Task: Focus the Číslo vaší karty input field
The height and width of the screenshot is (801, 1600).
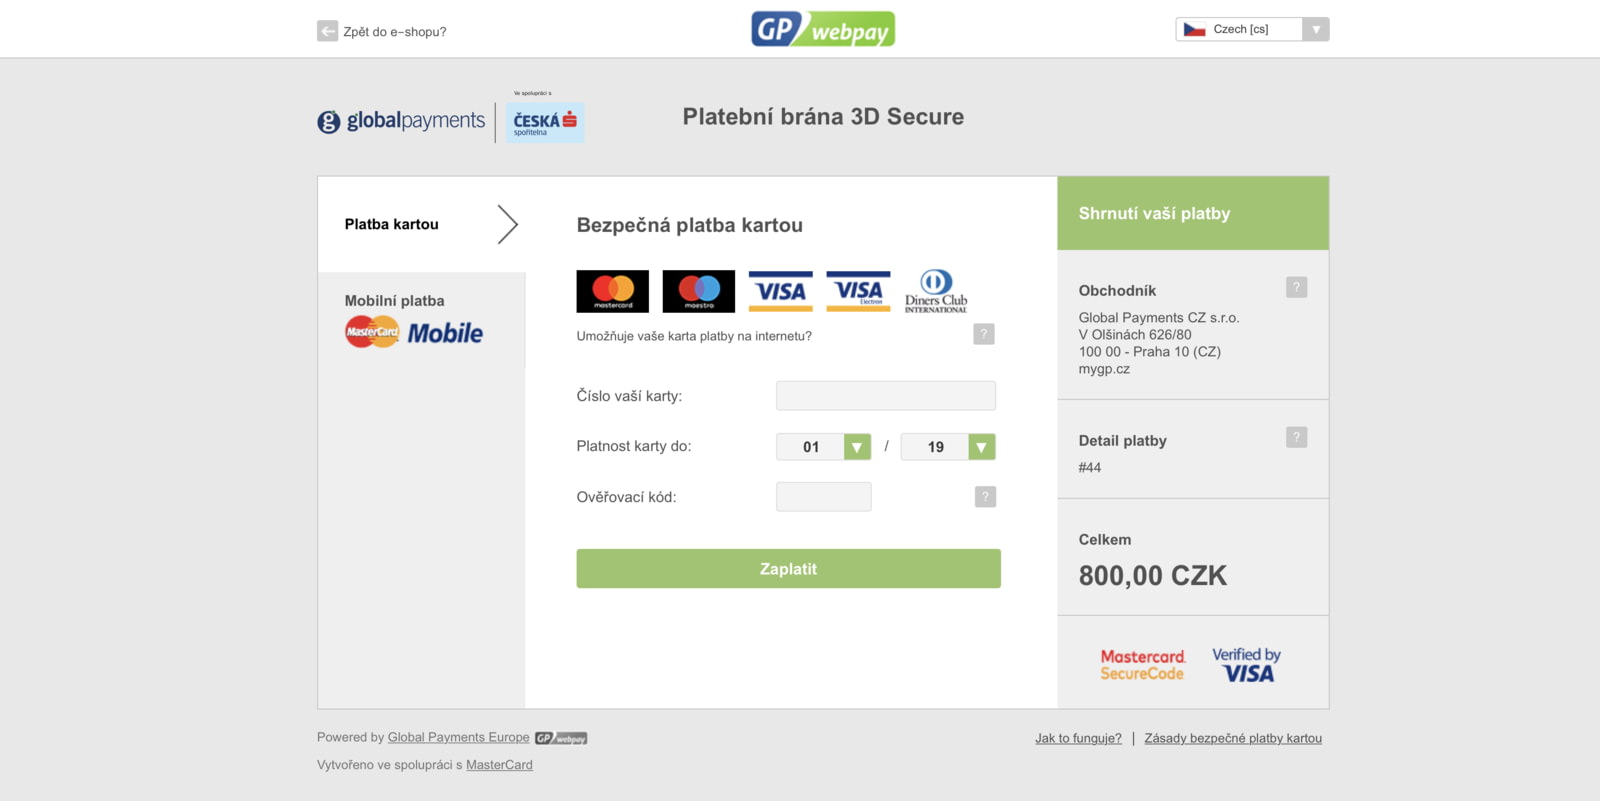Action: pos(886,396)
